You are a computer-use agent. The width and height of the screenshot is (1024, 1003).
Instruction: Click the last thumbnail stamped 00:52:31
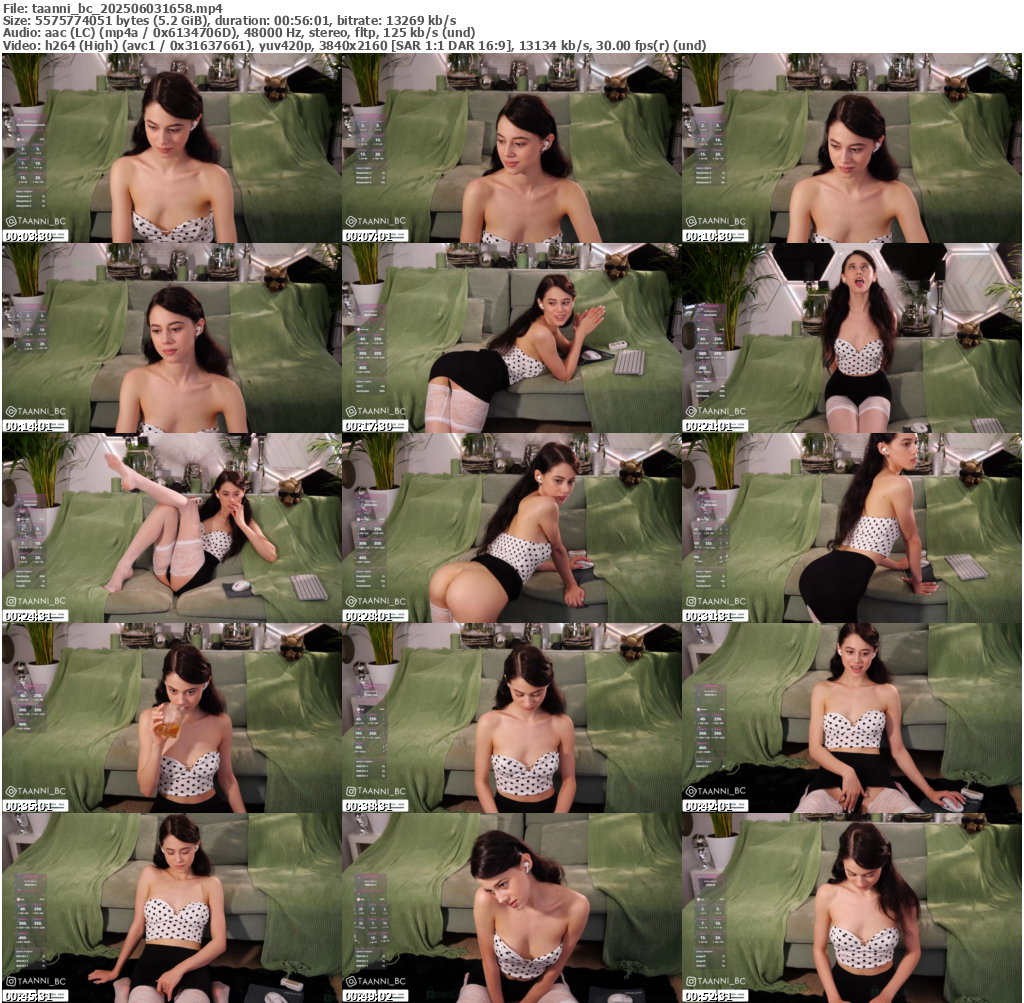(x=852, y=908)
